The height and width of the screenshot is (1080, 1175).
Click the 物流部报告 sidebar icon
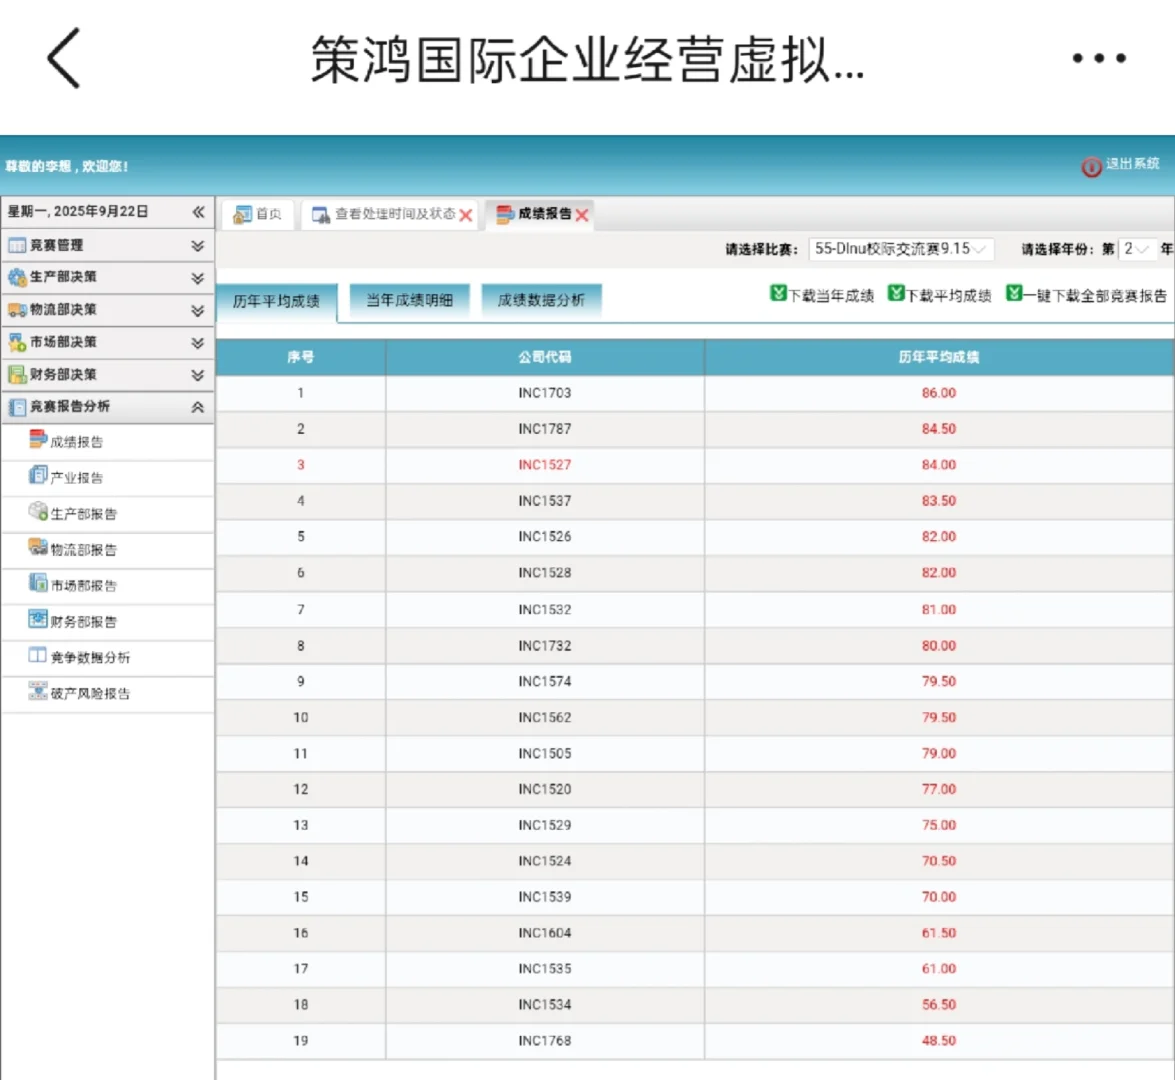pyautogui.click(x=37, y=547)
